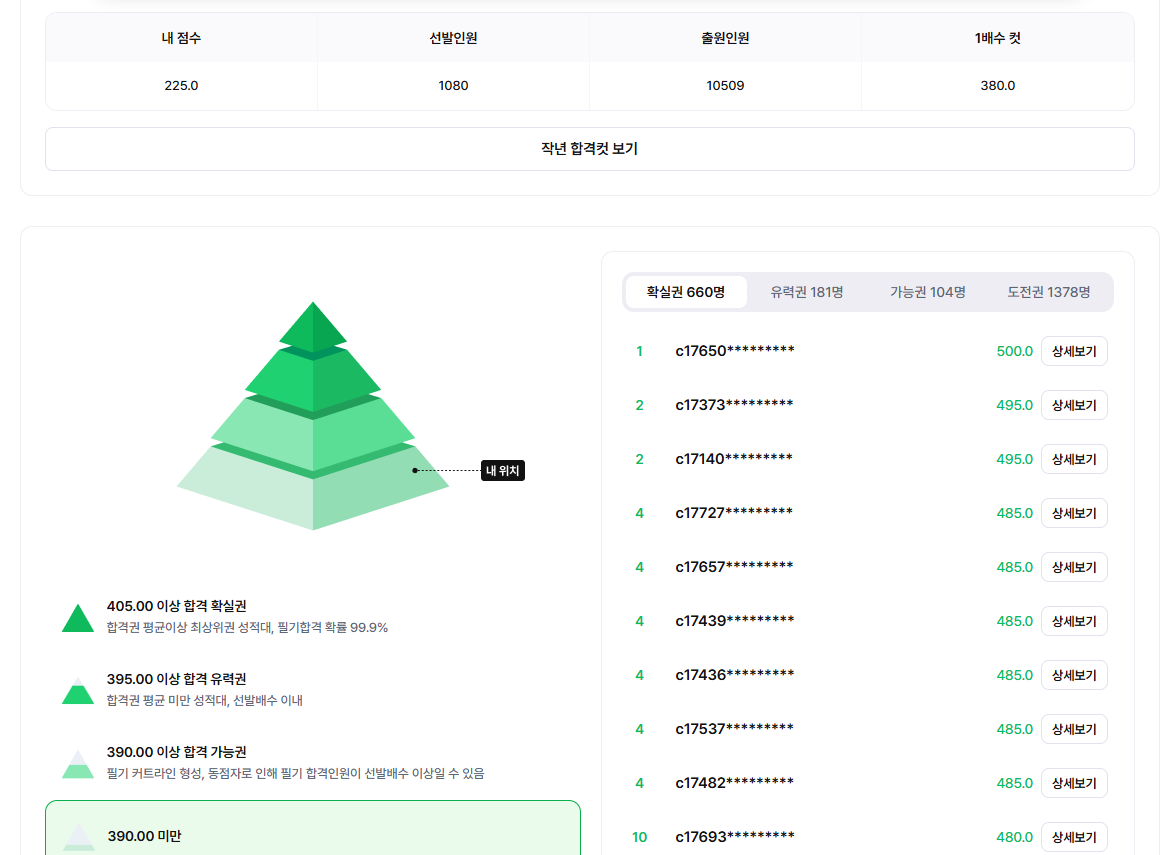
Task: Click the 내 점수 column header
Action: pyautogui.click(x=182, y=38)
